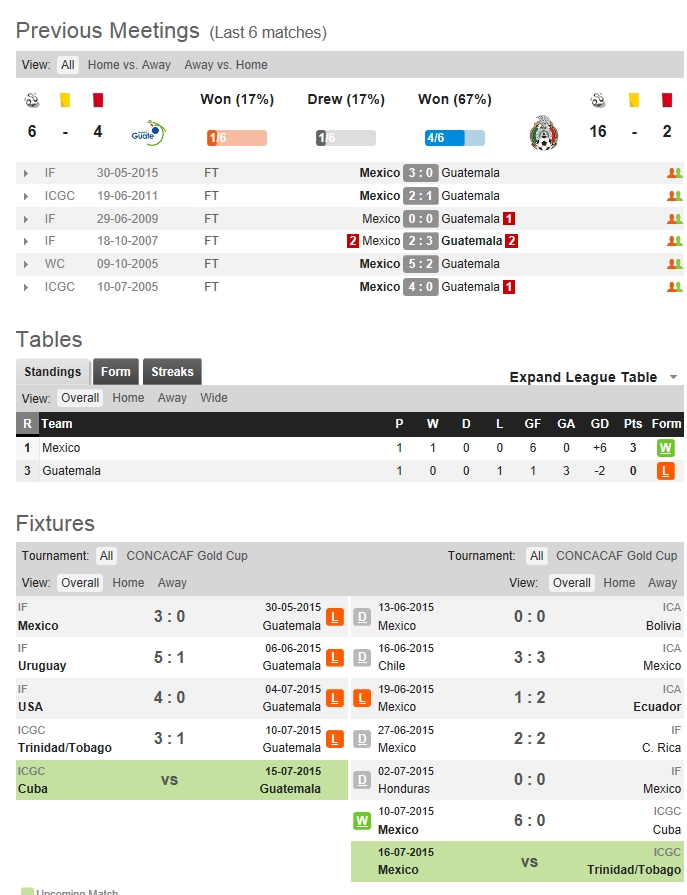687x895 pixels.
Task: Expand League Table dropdown
Action: [593, 377]
